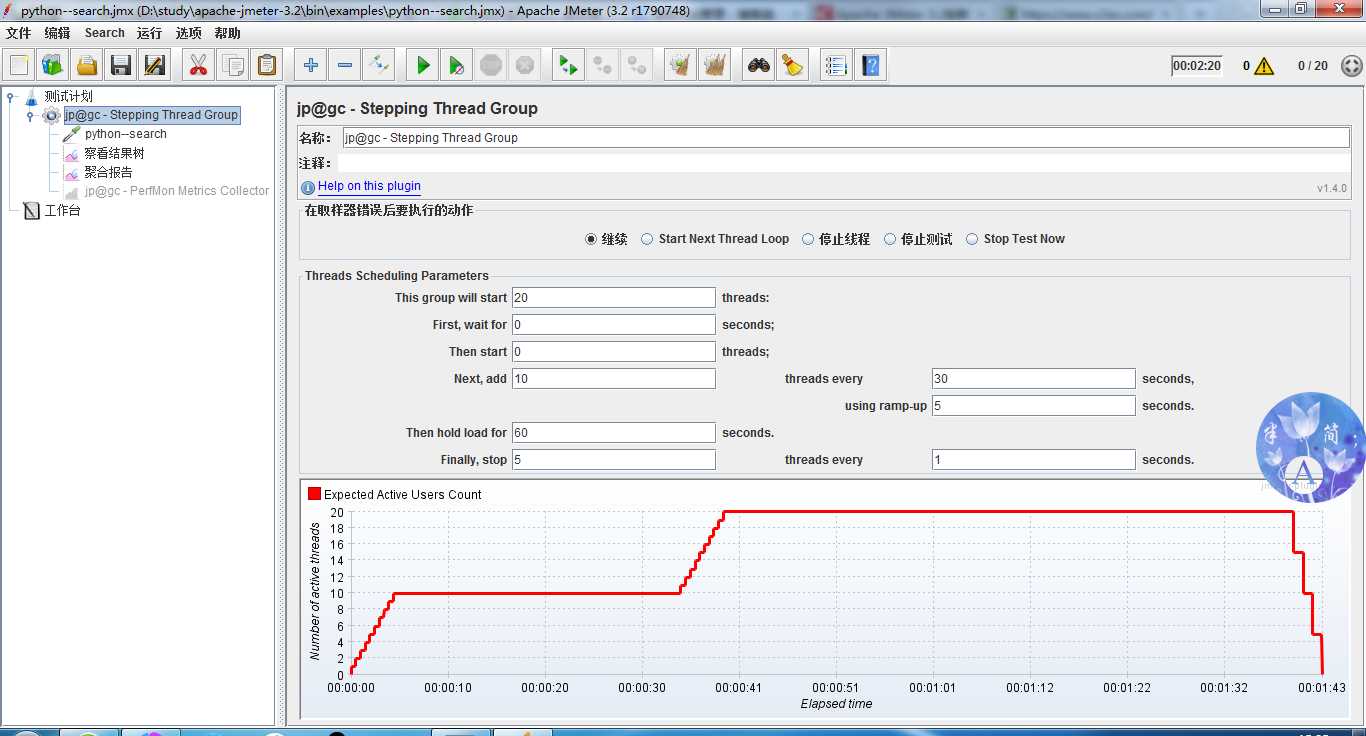The image size is (1366, 736).
Task: Open the 帮助 menu
Action: pos(227,33)
